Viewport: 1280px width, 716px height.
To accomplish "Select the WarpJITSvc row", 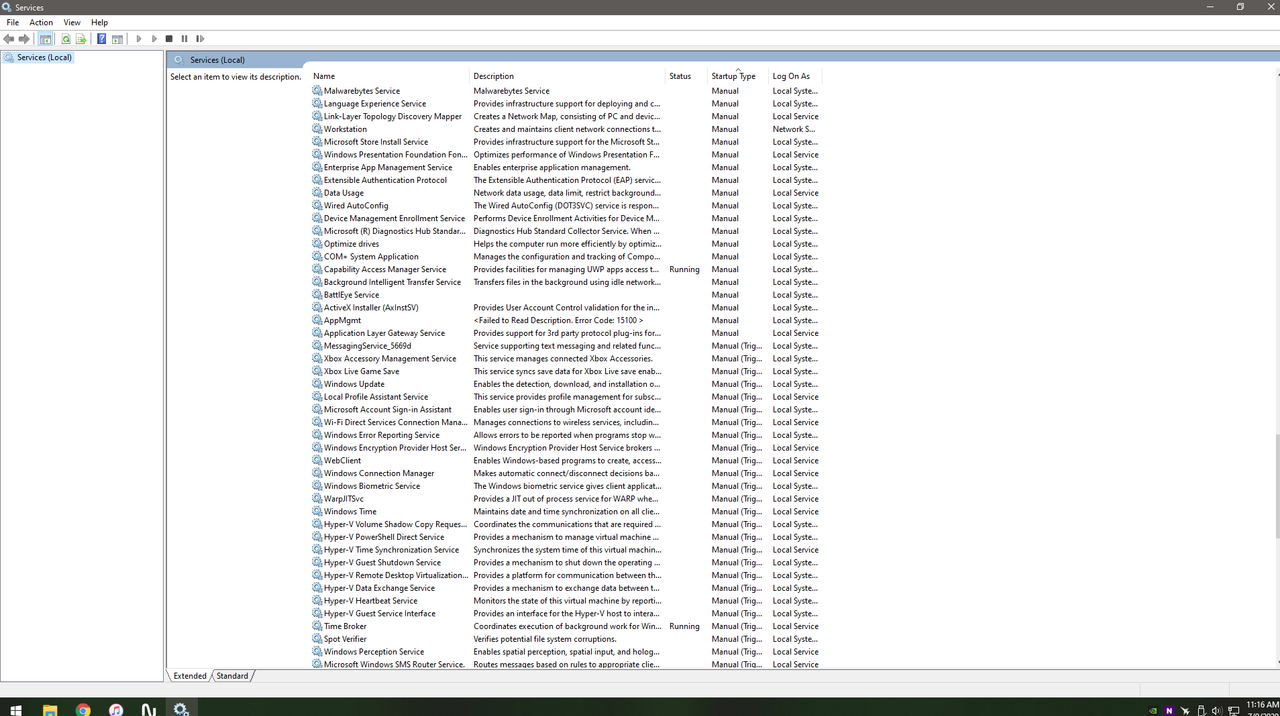I will click(566, 499).
